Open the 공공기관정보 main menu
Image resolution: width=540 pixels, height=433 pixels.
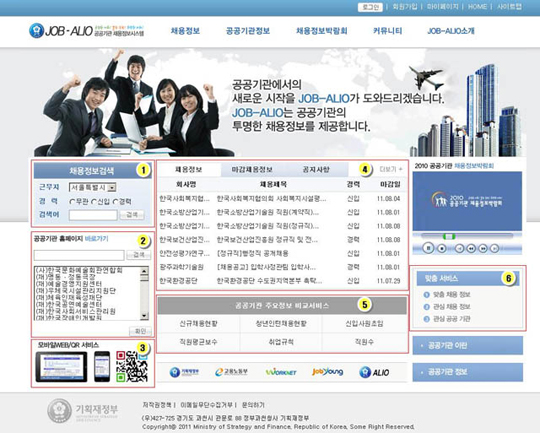pyautogui.click(x=248, y=31)
